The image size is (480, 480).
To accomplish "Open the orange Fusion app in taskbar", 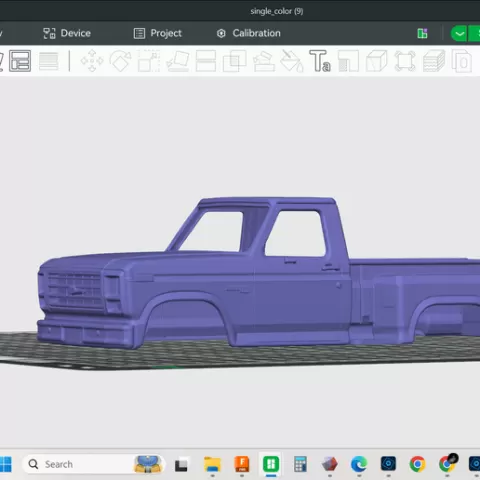I will pos(242,464).
